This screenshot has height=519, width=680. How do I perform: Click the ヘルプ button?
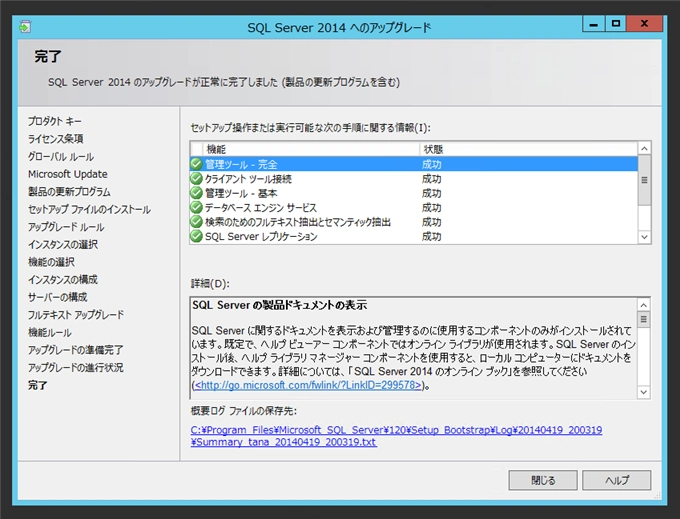click(616, 480)
